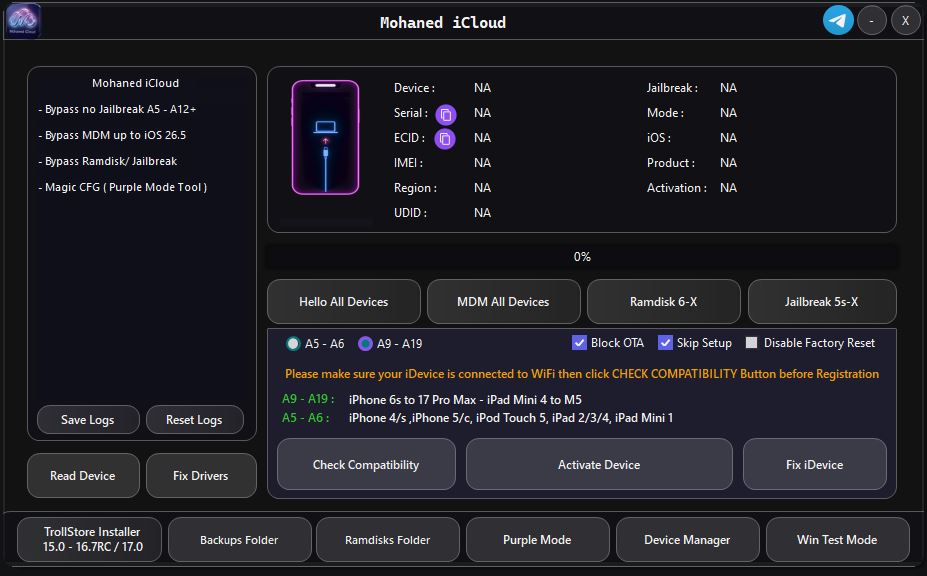
Task: Click the iOS value NA
Action: (x=728, y=138)
